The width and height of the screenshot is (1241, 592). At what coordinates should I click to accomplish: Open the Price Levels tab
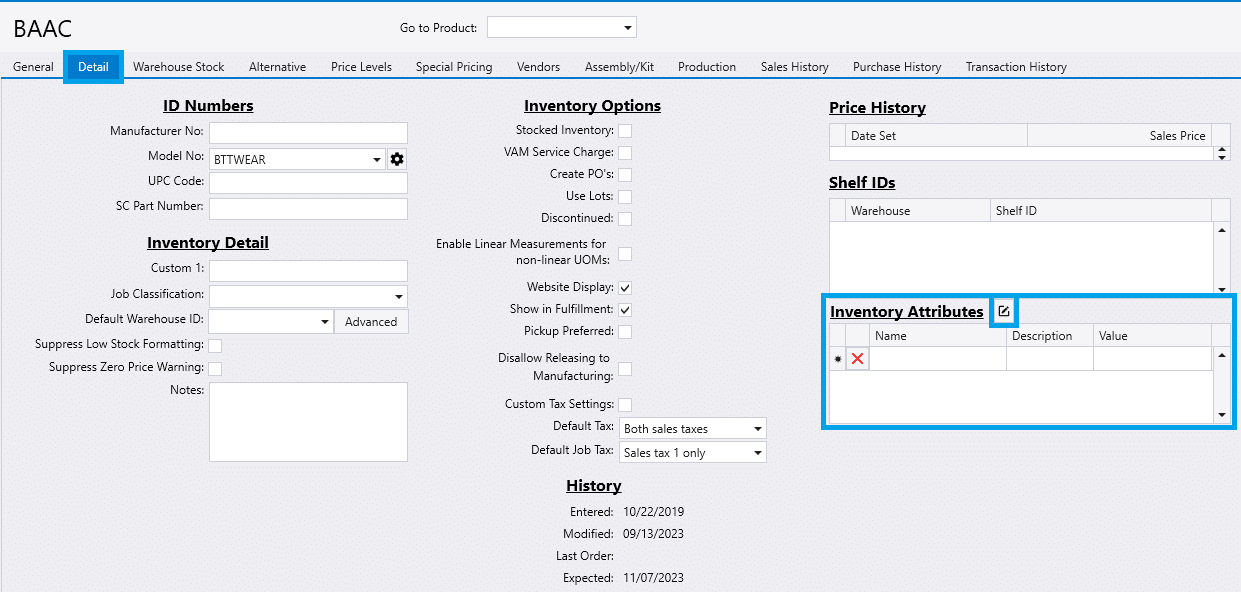tap(361, 67)
